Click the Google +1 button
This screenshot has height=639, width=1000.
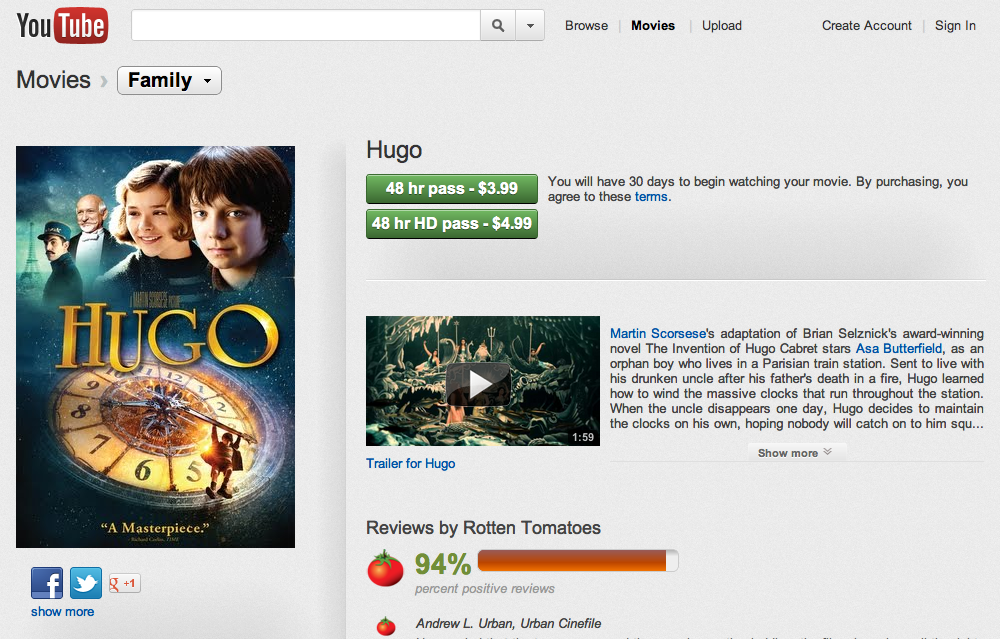click(x=124, y=583)
